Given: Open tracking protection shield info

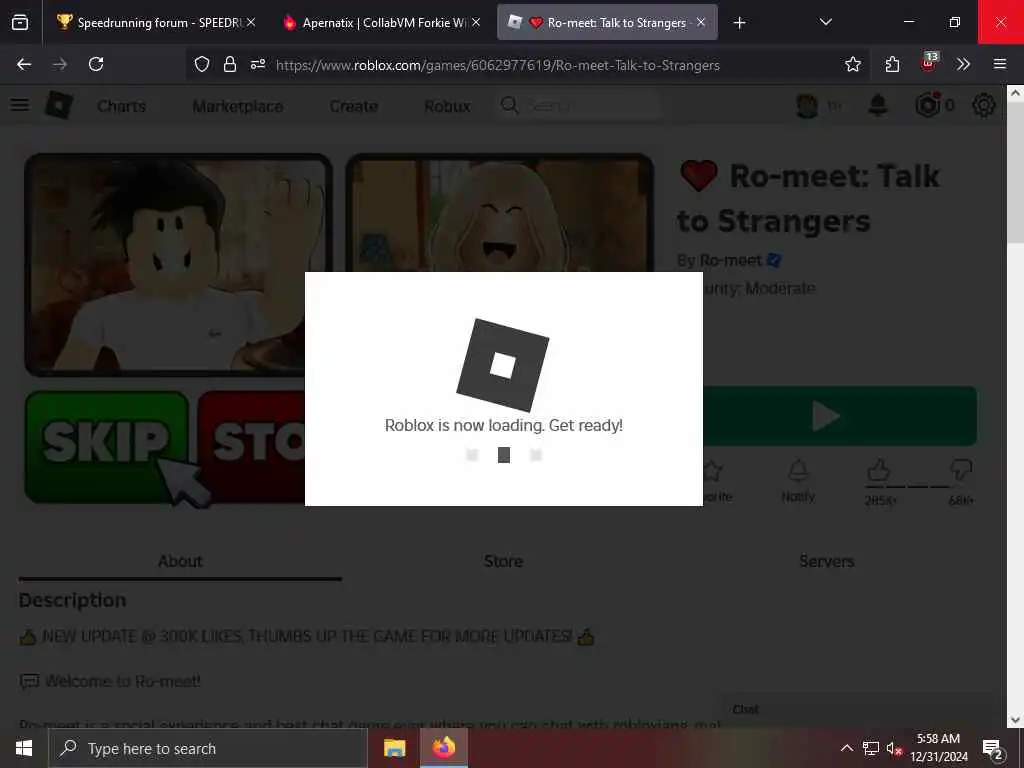Looking at the screenshot, I should (202, 64).
